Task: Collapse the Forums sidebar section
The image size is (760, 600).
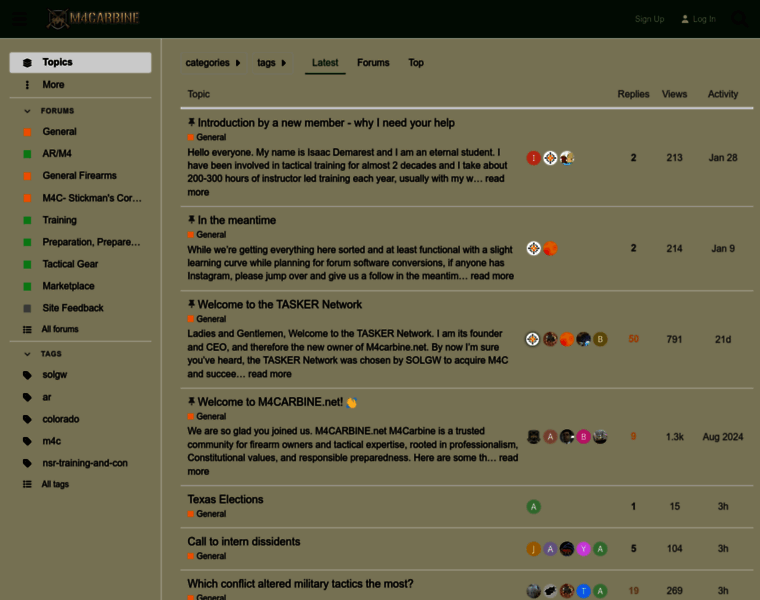Action: (x=28, y=111)
